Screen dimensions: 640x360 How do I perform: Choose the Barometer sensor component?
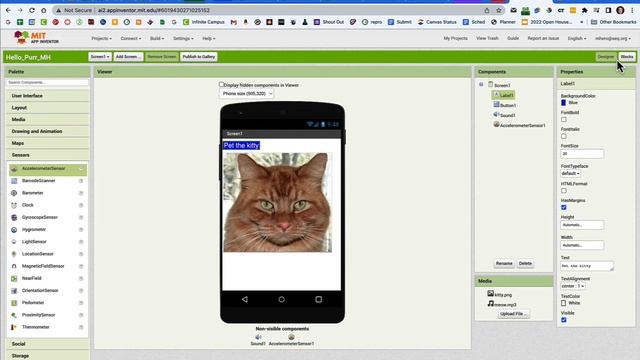click(32, 193)
